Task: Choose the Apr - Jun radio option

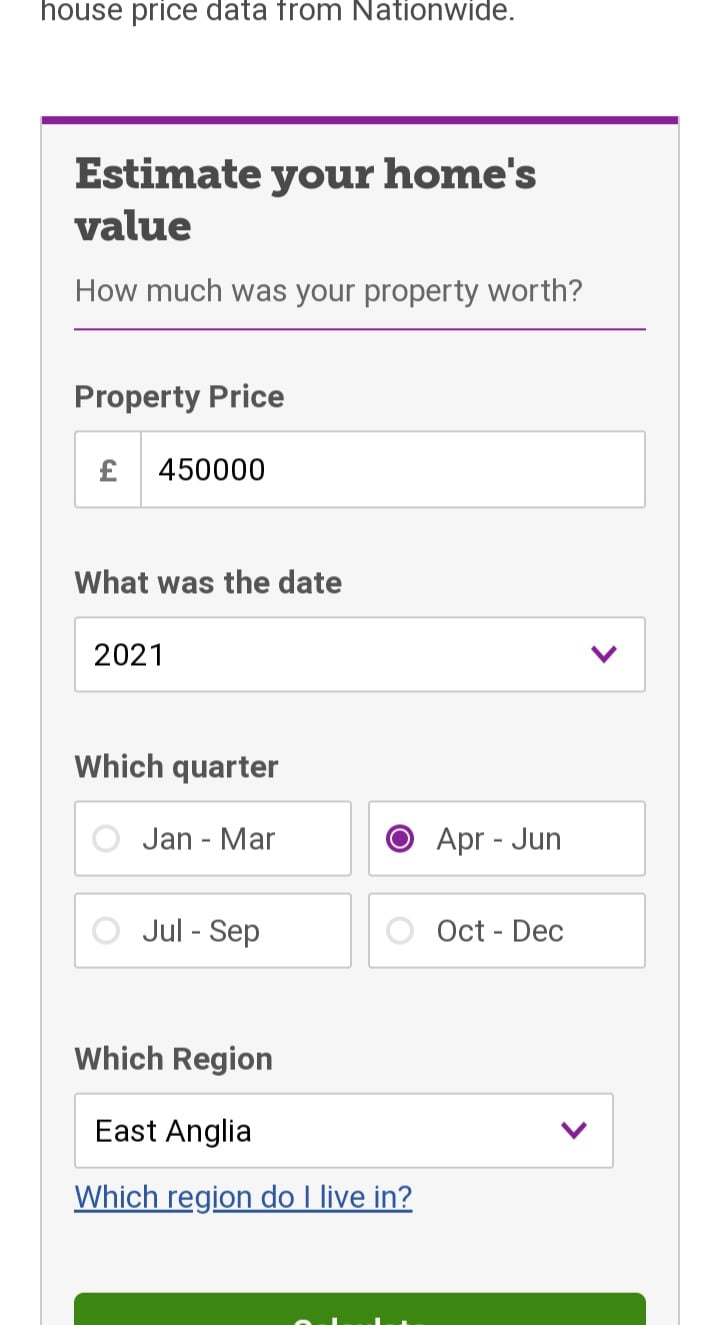Action: [506, 838]
